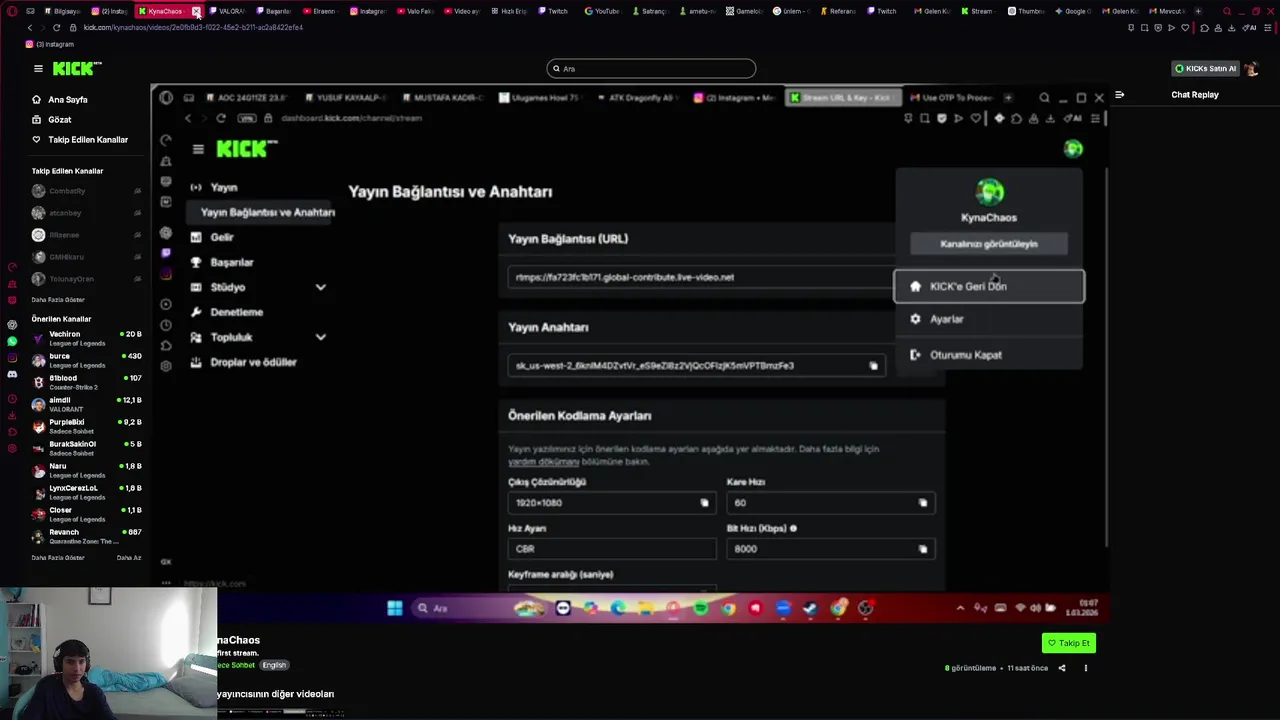Switch to the Thumbnail browser tab
Screen dimensions: 1280x720
[1025, 11]
